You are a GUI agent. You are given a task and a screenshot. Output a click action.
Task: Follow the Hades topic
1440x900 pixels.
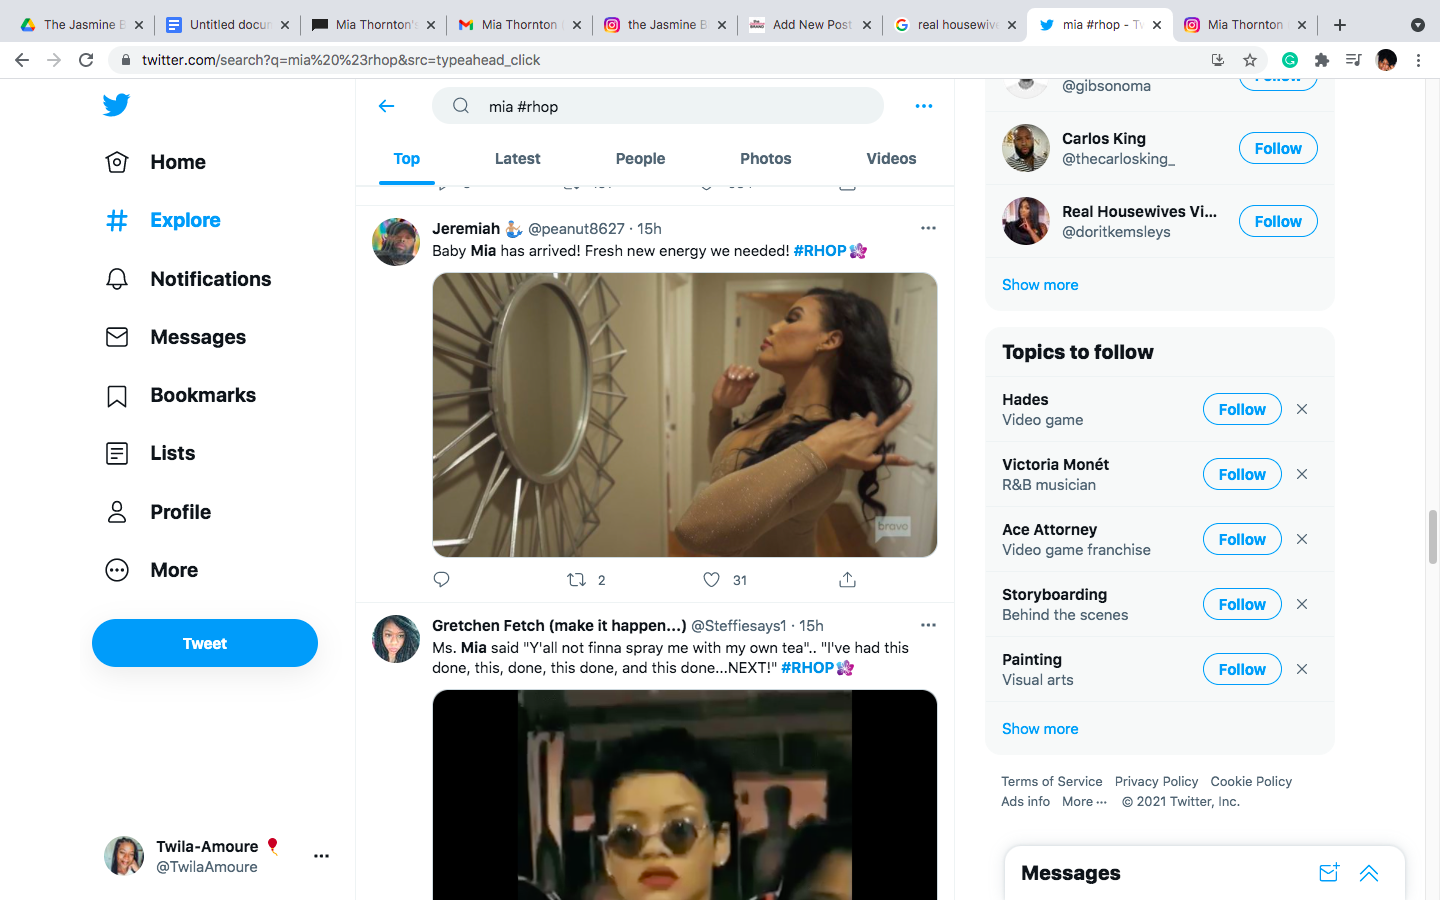1242,409
